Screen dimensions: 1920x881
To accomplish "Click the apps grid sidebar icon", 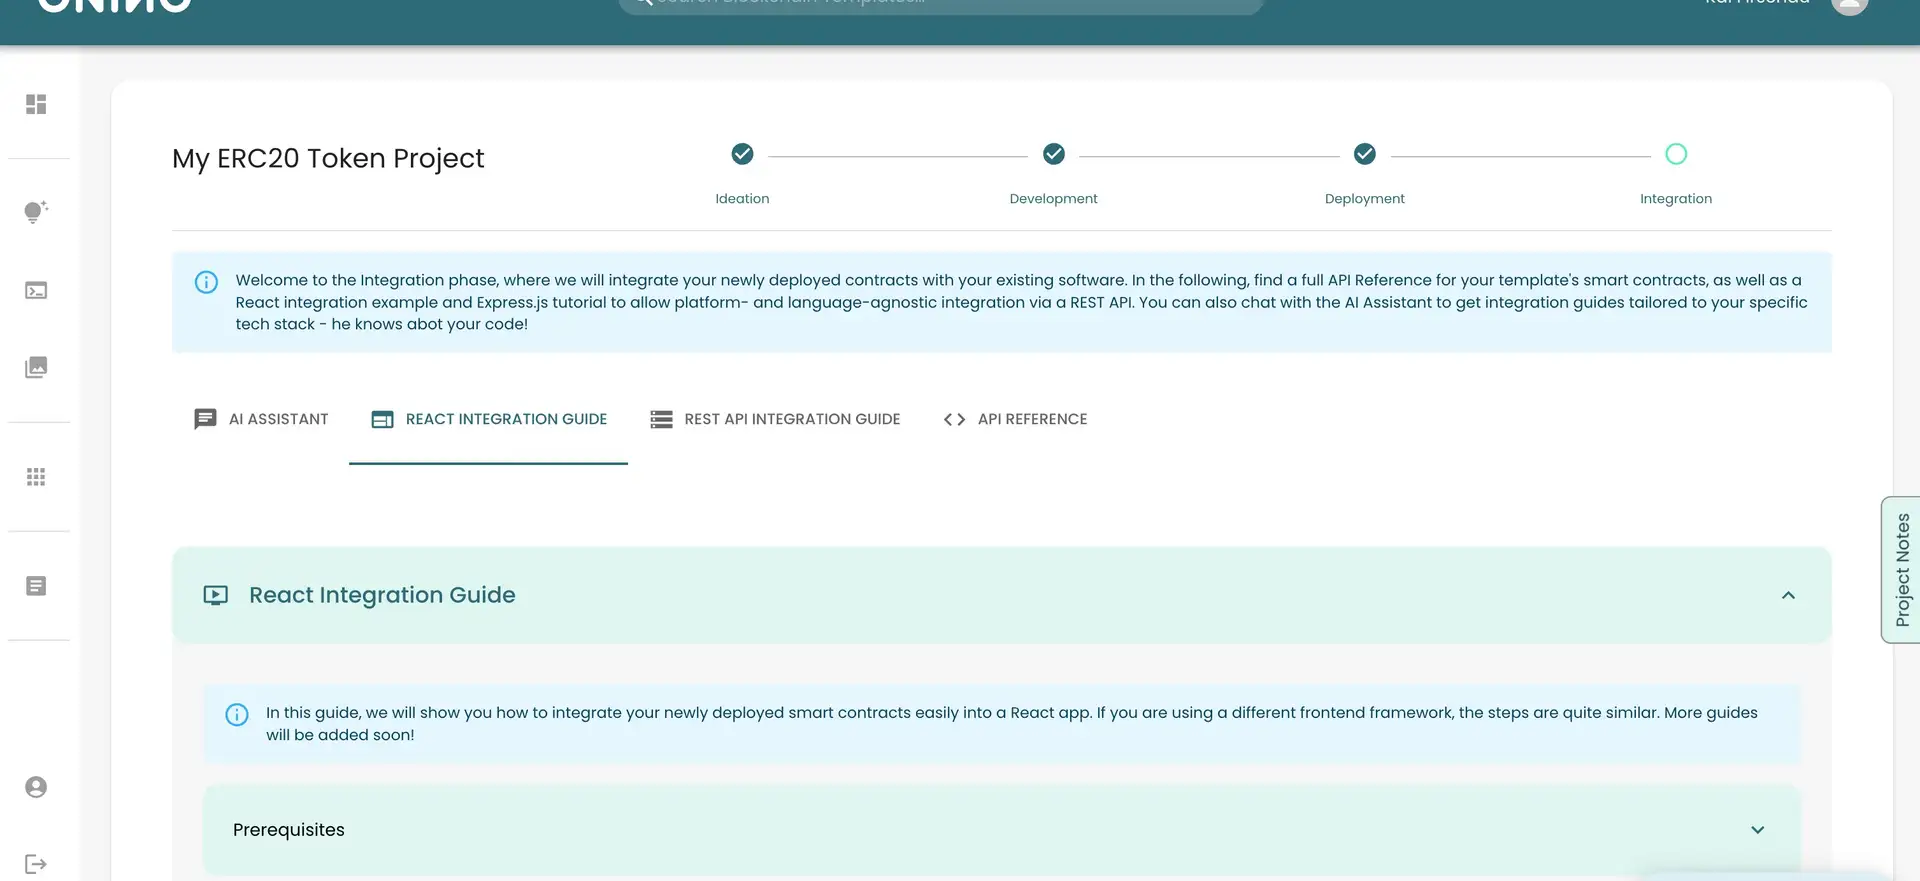I will (36, 477).
